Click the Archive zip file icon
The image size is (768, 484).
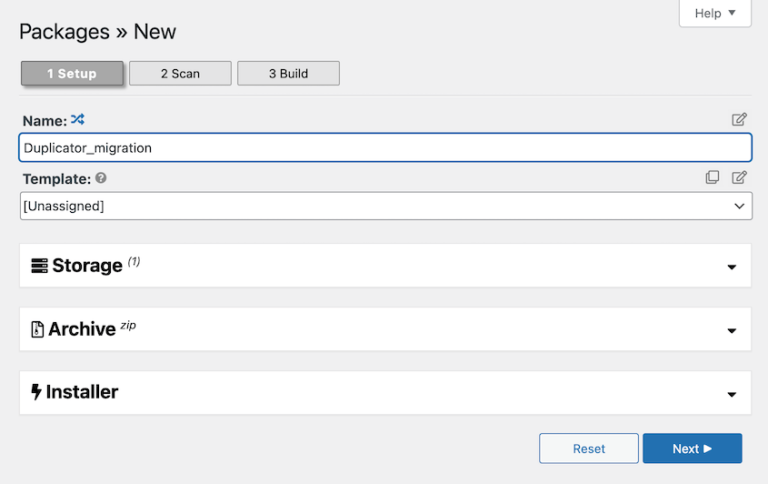click(x=37, y=329)
